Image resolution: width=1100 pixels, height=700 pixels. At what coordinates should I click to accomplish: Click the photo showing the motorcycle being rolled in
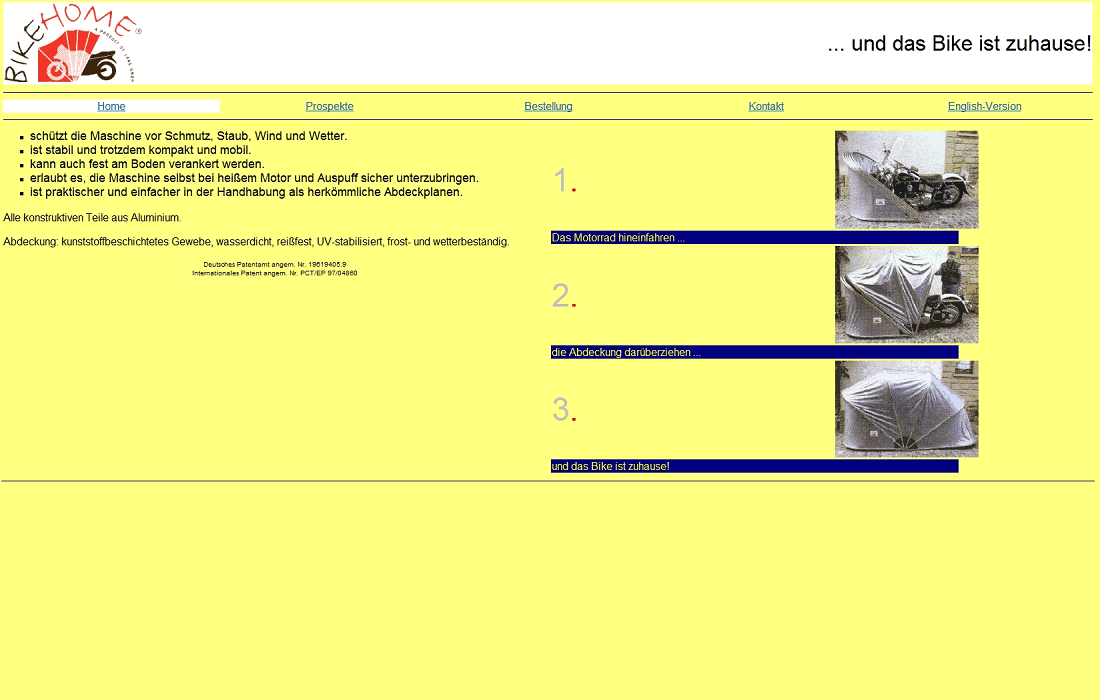click(906, 179)
